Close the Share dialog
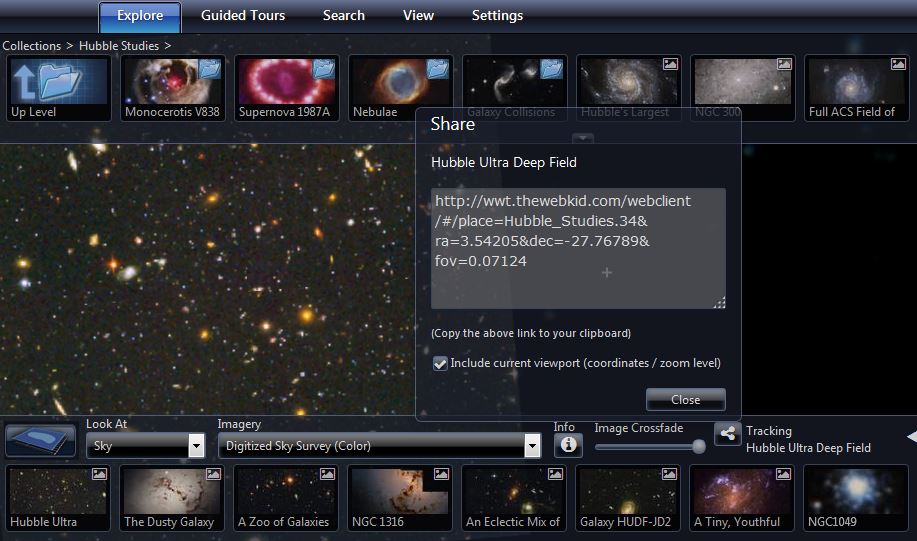 685,400
